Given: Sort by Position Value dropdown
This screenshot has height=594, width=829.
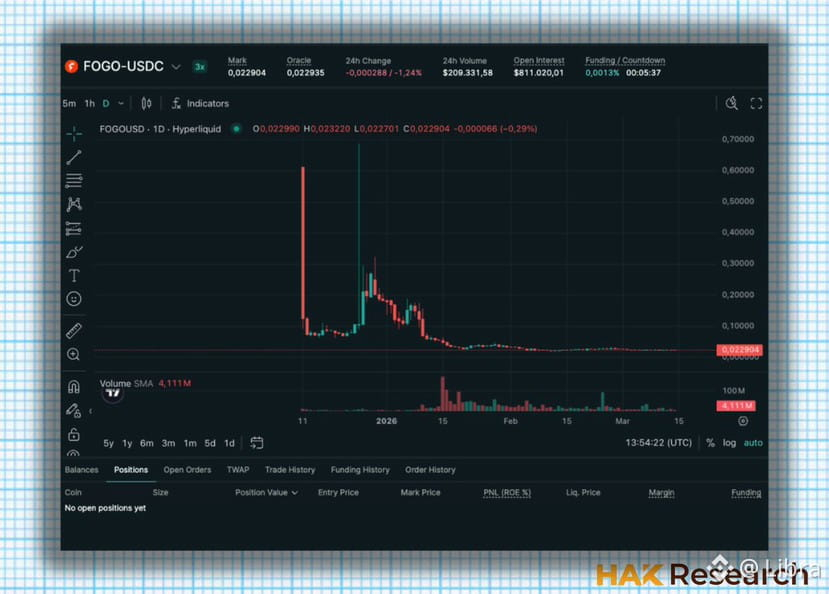Looking at the screenshot, I should pos(266,493).
